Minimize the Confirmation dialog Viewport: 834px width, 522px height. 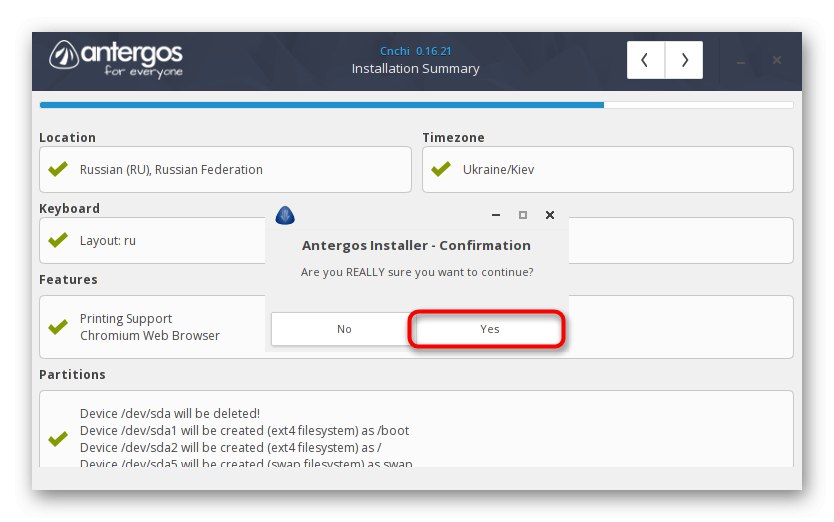496,215
